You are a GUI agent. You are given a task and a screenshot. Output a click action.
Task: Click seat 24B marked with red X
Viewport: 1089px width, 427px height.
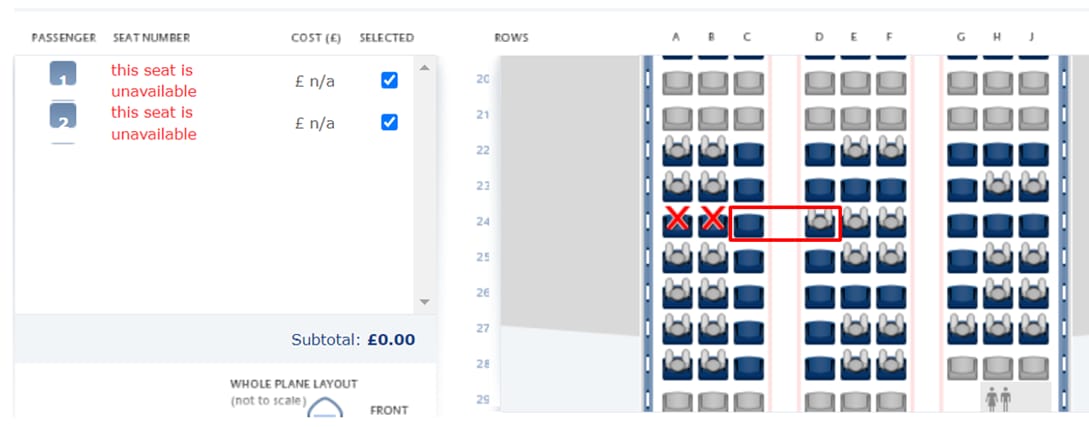713,222
